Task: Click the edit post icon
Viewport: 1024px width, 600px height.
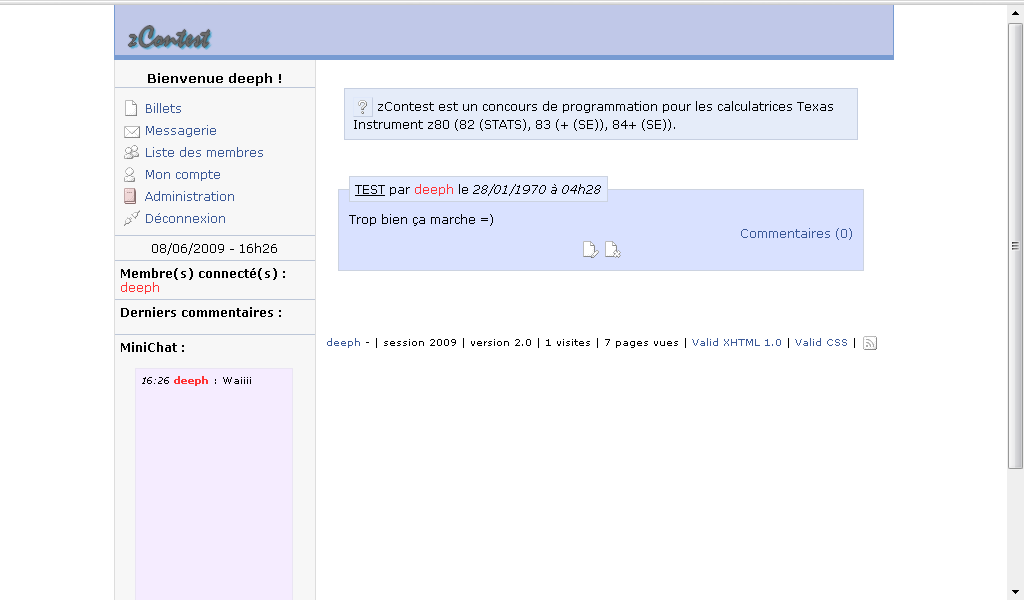Action: 591,250
